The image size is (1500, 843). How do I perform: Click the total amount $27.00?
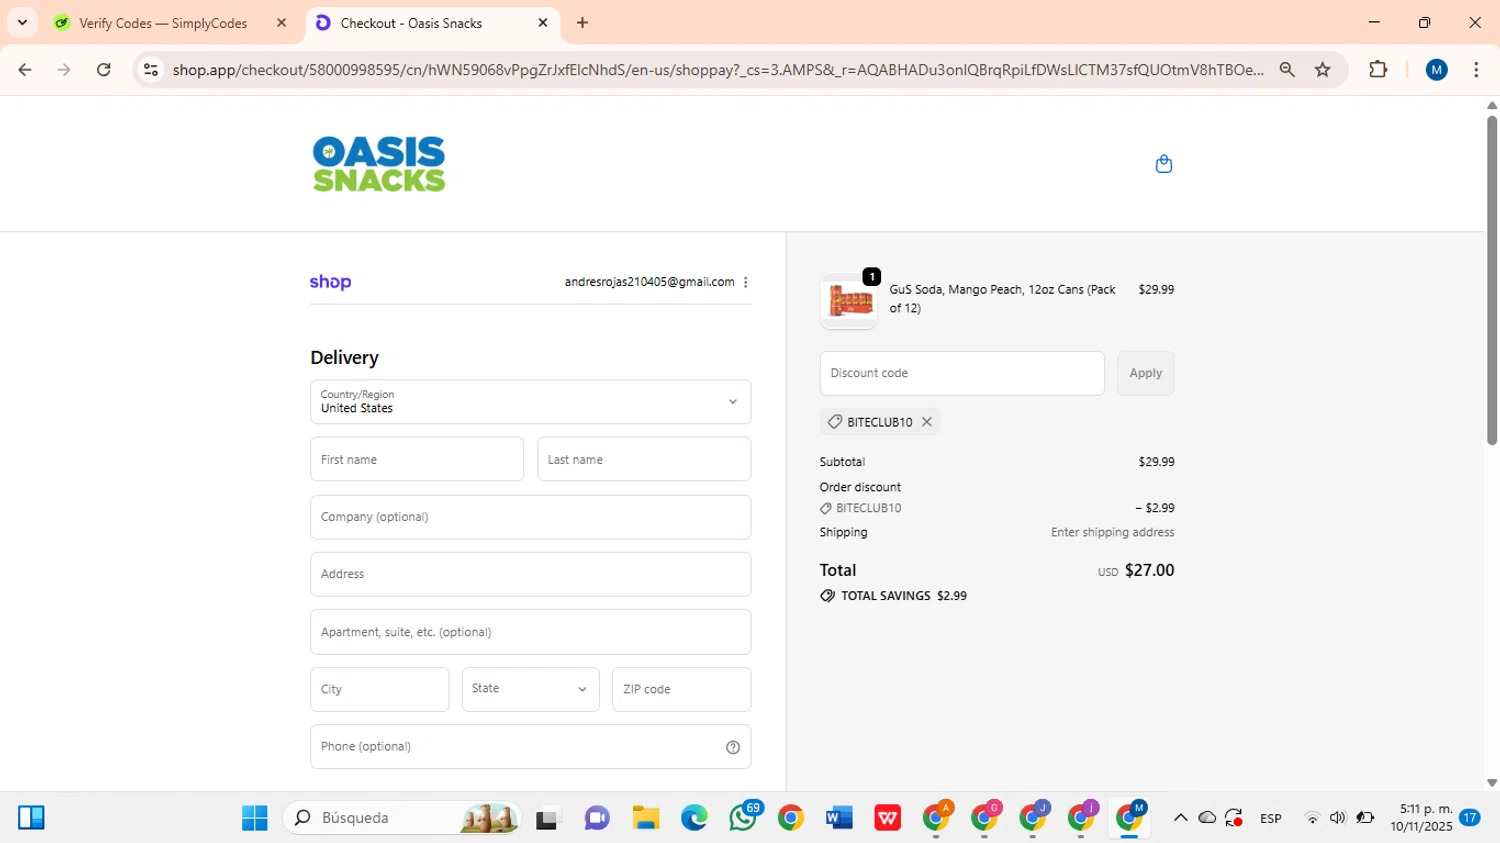pos(1149,570)
